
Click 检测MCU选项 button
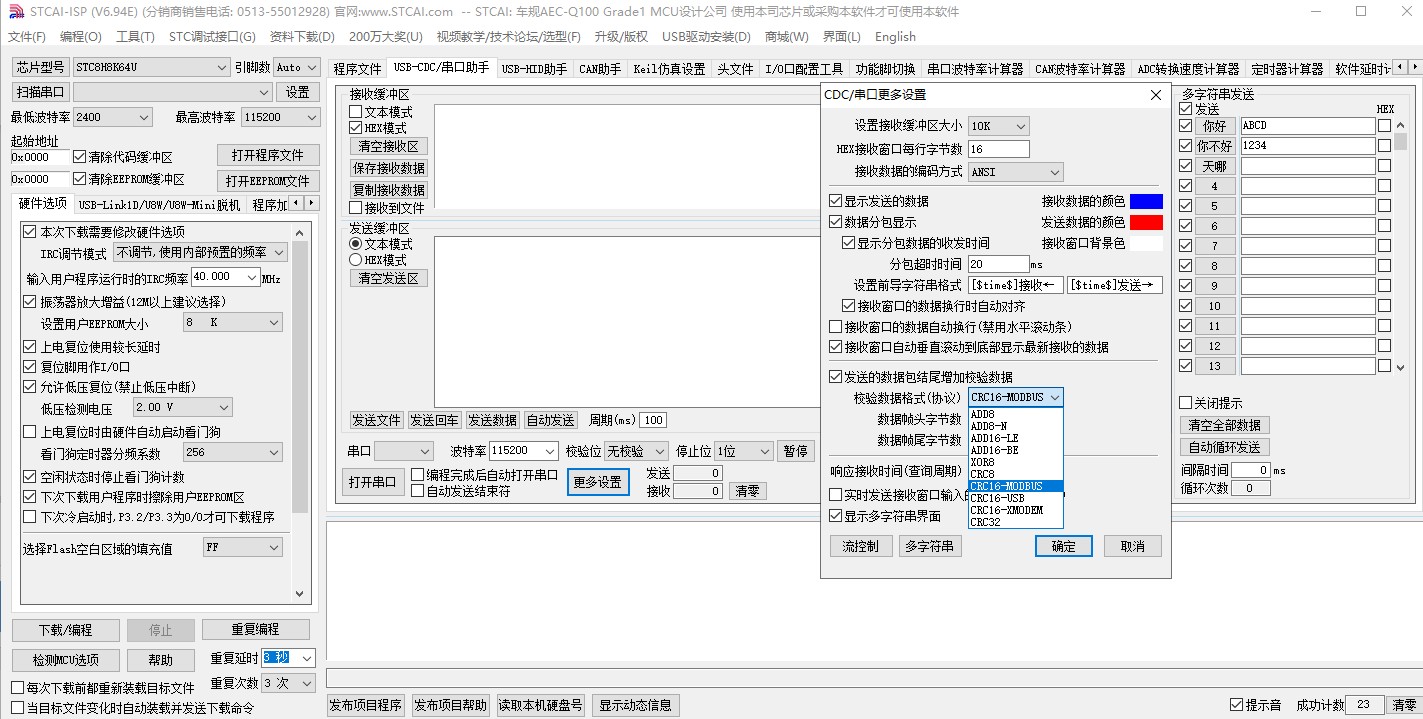click(x=65, y=660)
